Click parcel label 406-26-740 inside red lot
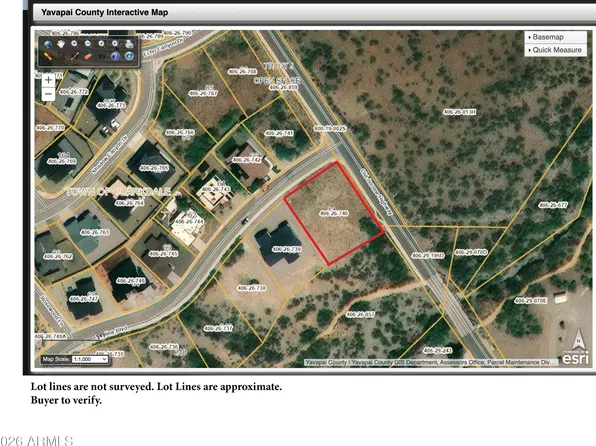The width and height of the screenshot is (596, 446). click(334, 214)
